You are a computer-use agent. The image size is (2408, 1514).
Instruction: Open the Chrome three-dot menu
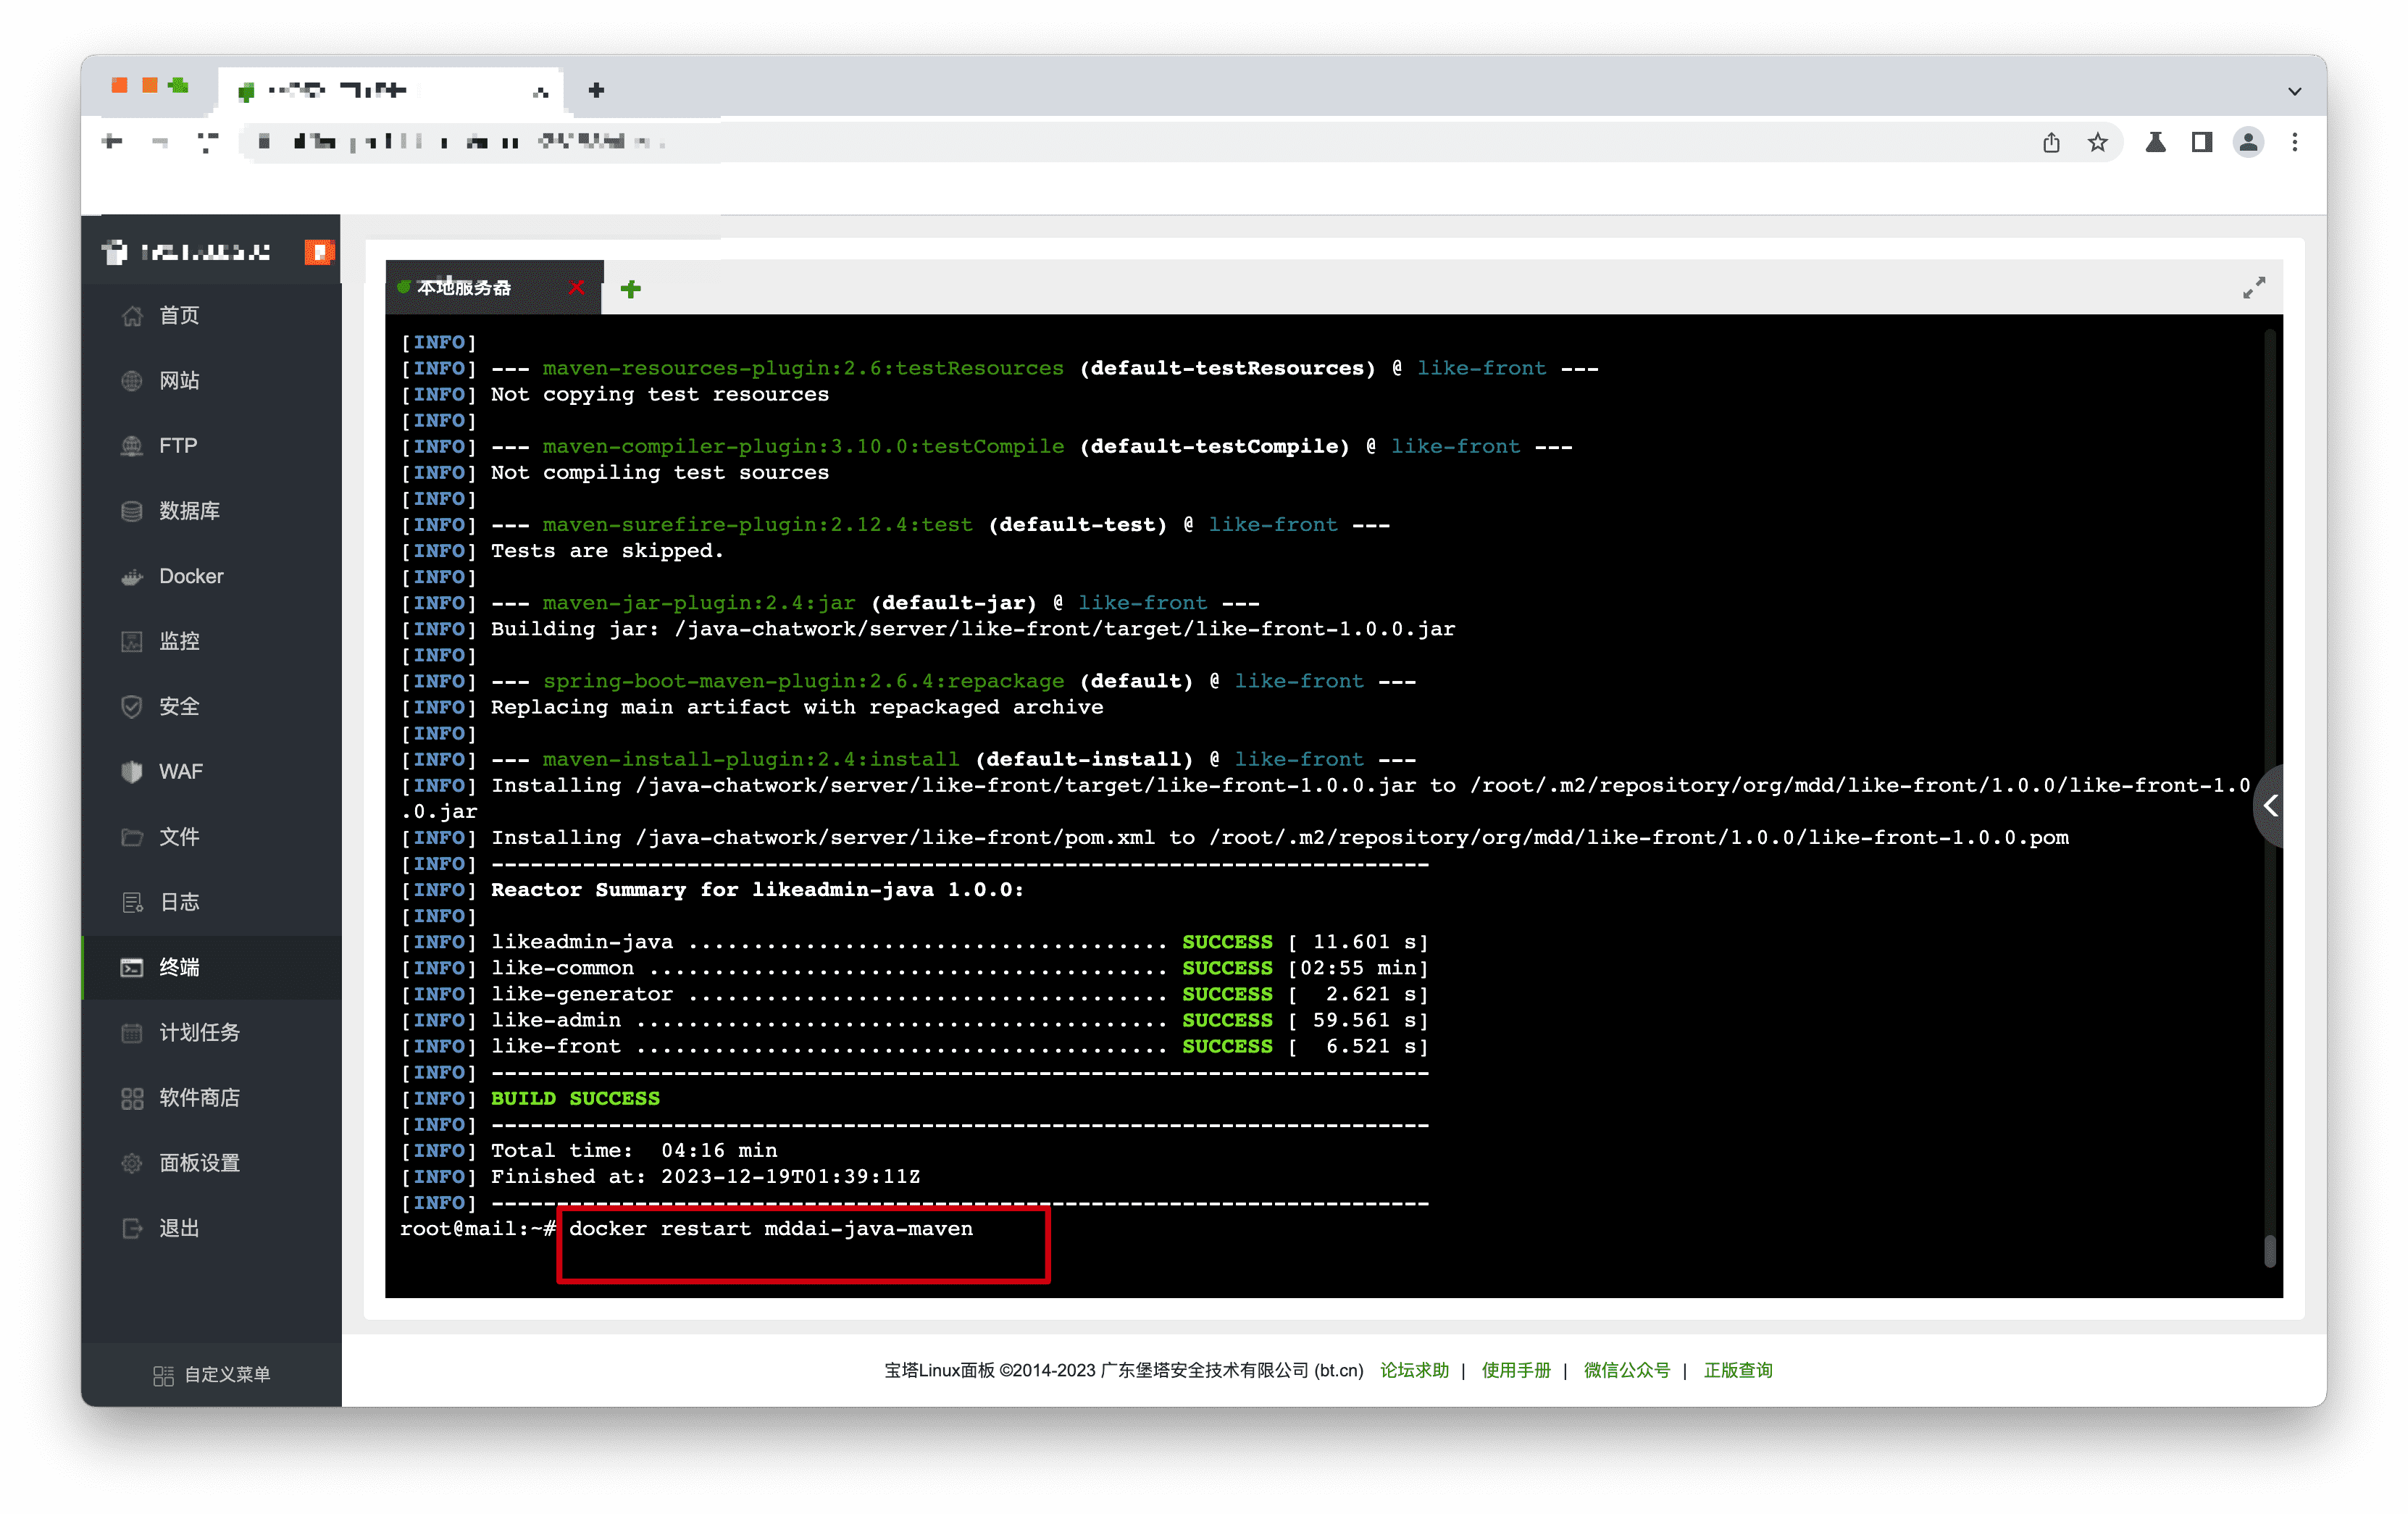2295,142
